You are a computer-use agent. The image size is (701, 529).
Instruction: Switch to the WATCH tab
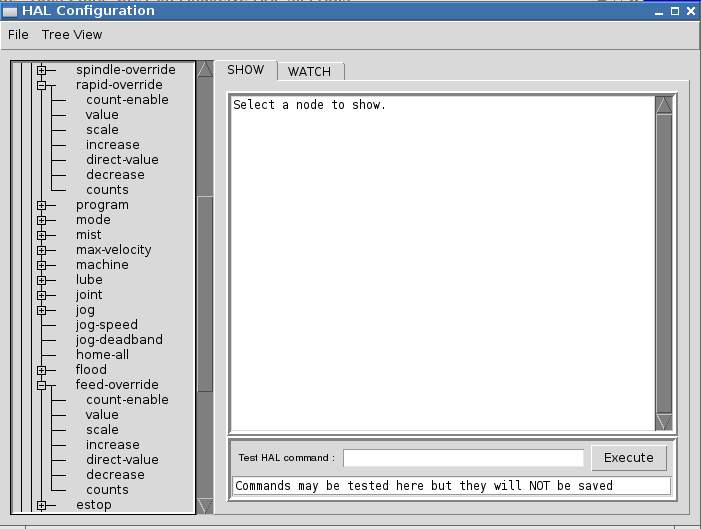point(309,72)
